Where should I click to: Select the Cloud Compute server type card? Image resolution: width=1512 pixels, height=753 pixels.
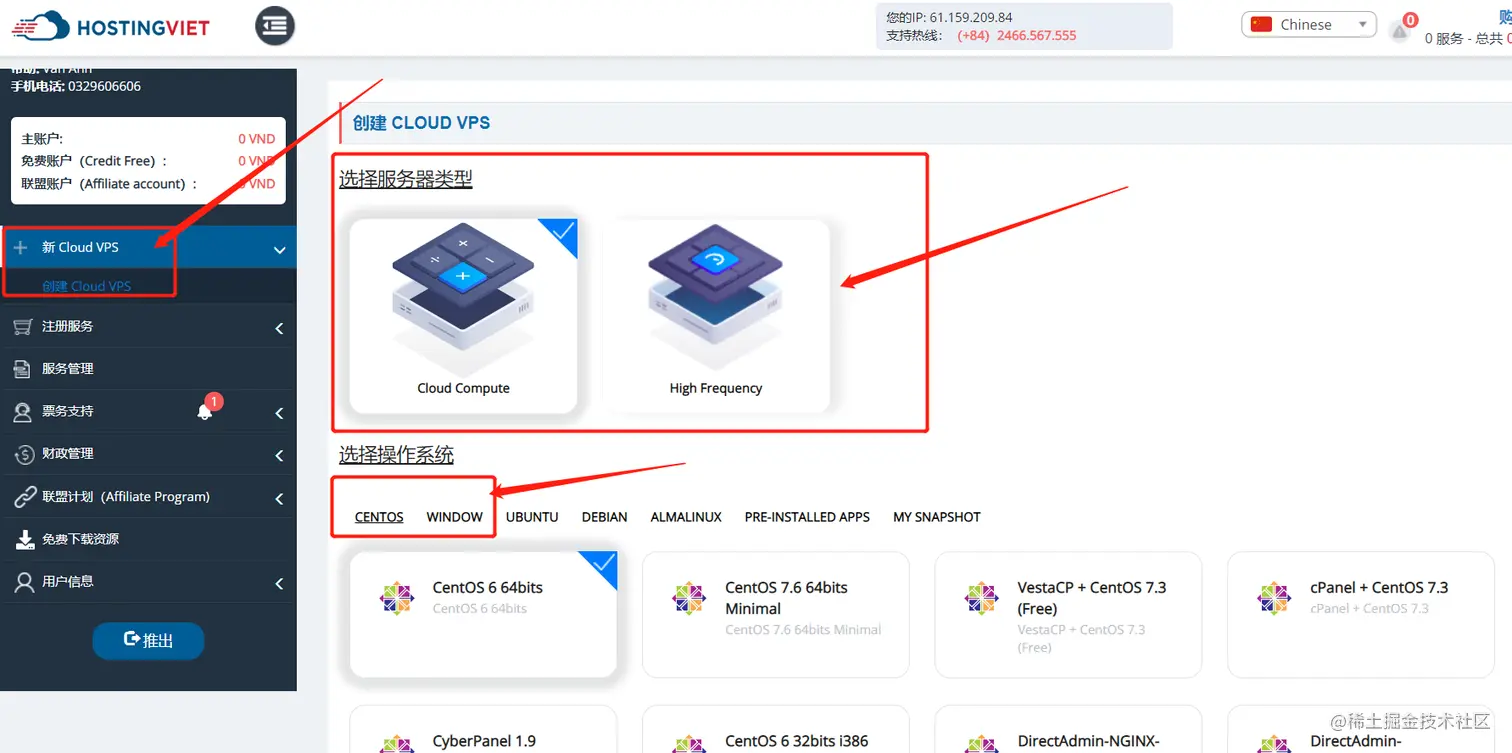pos(463,315)
